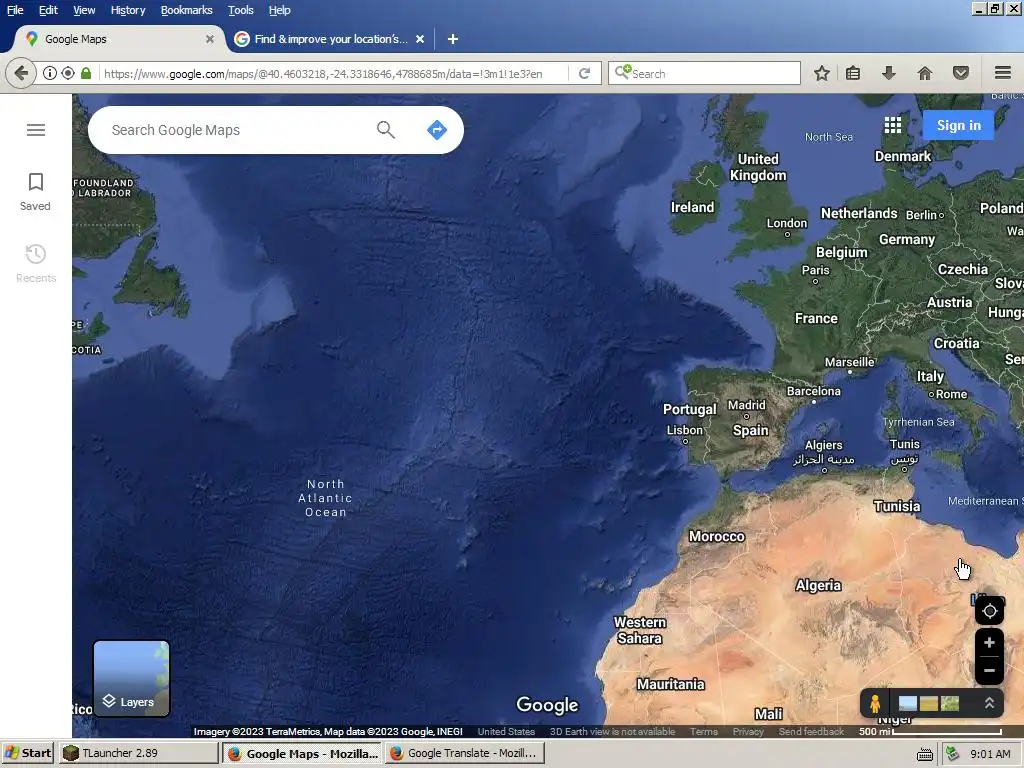Select the Street View pegman
This screenshot has height=768, width=1024.
(x=875, y=703)
